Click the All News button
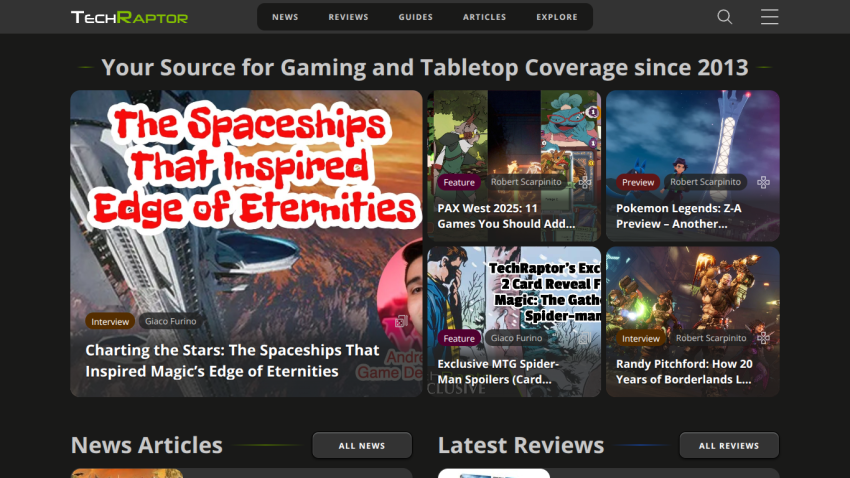Image resolution: width=850 pixels, height=478 pixels. (x=362, y=445)
